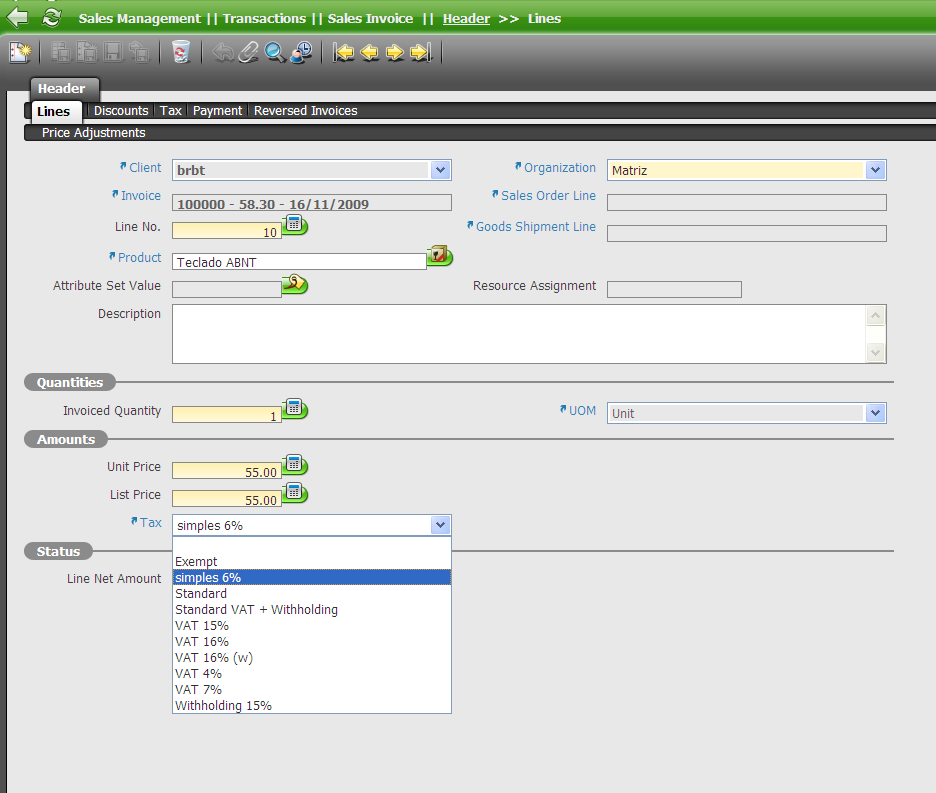Open the Product selector icon

click(439, 257)
